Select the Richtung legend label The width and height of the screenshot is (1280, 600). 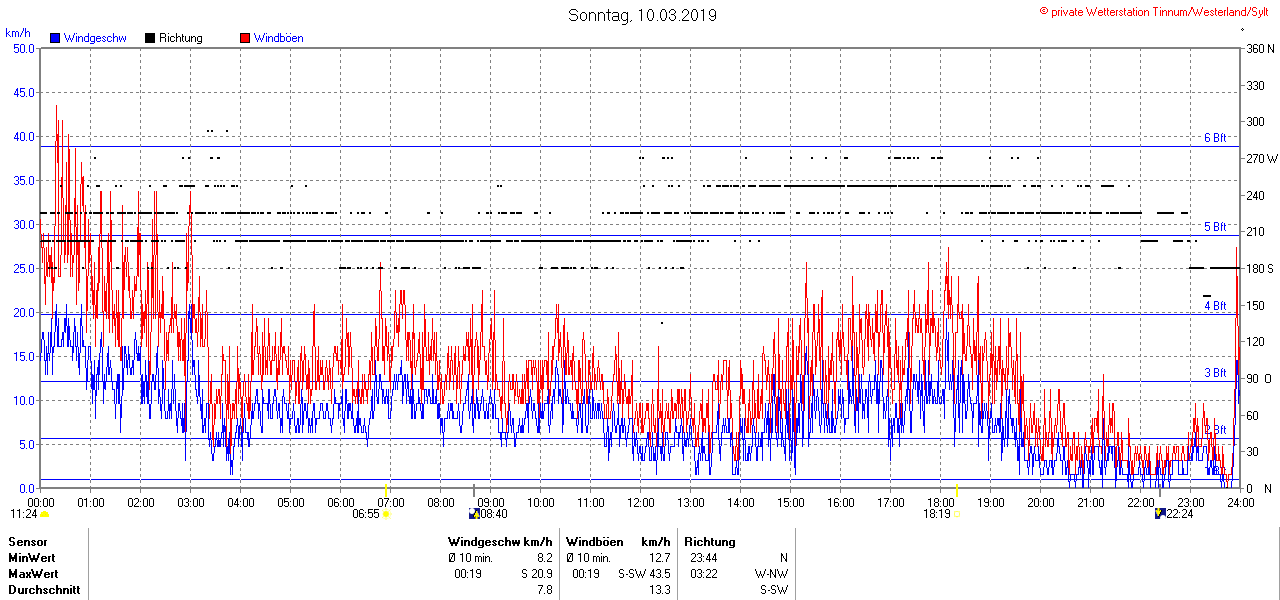[180, 38]
